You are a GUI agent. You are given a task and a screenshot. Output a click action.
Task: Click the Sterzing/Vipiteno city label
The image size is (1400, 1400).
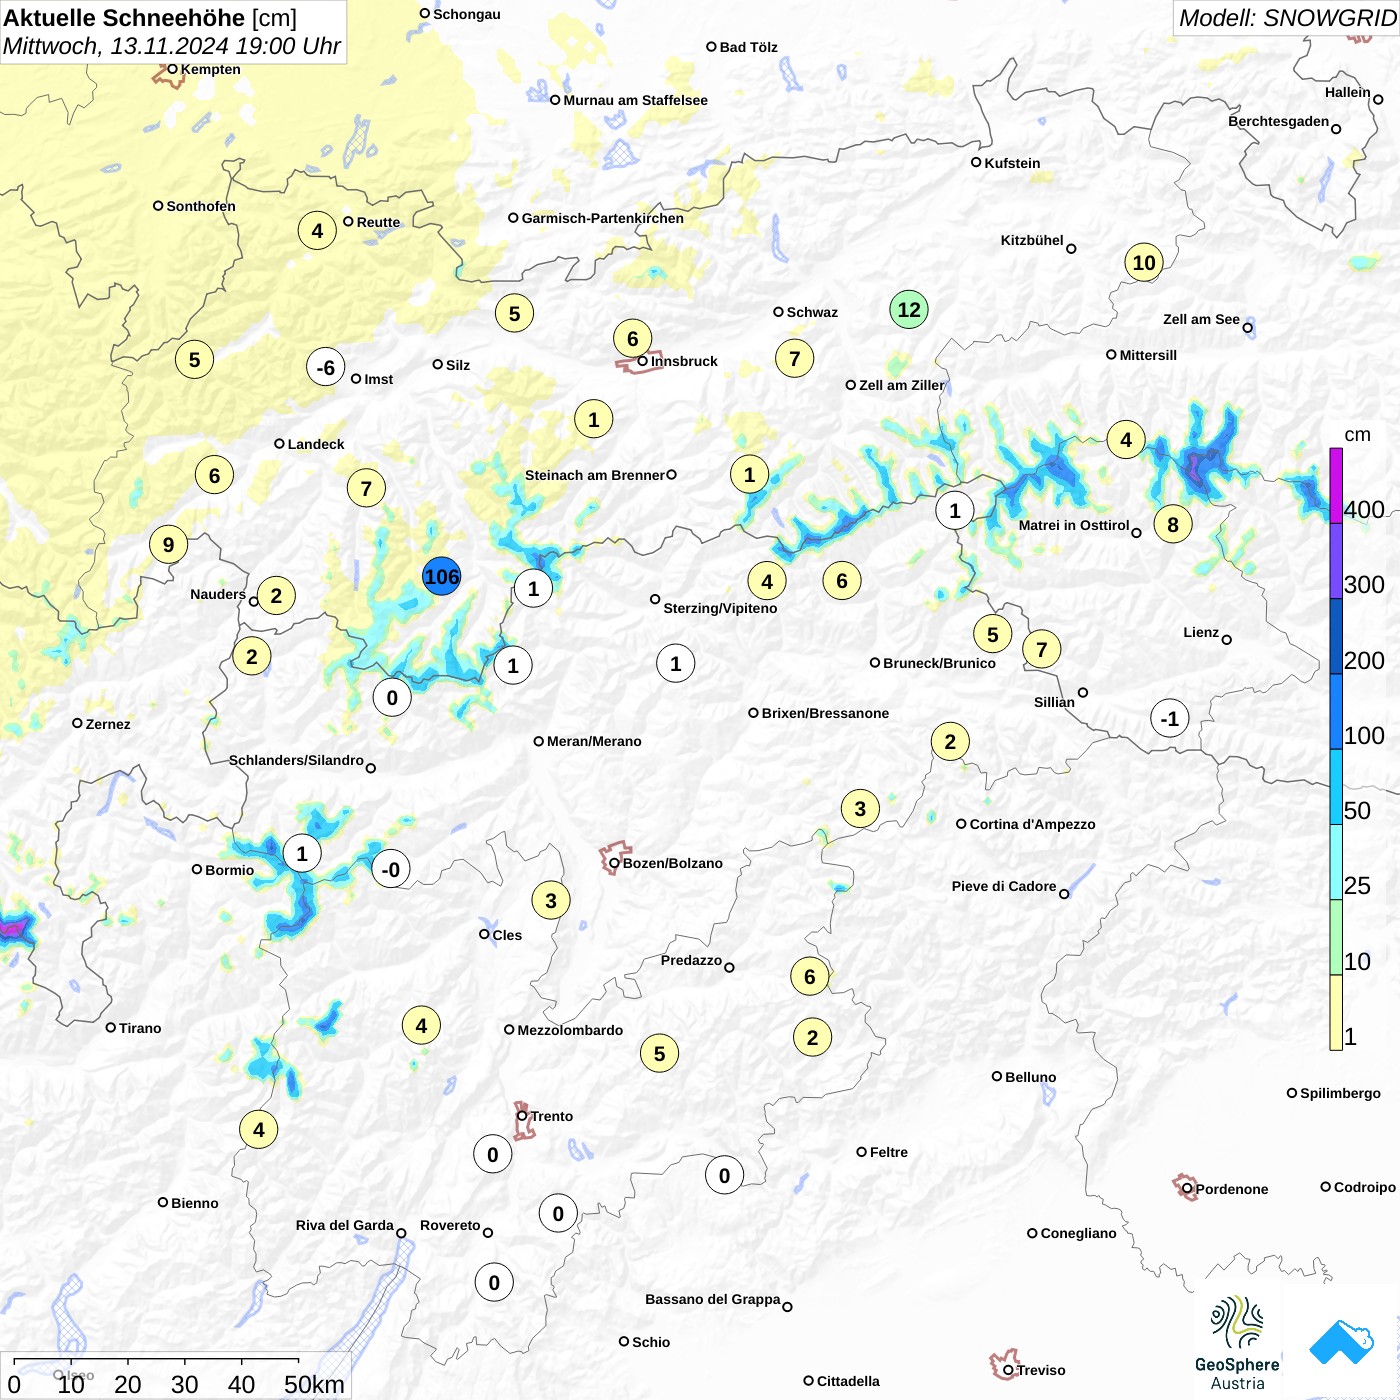[720, 608]
